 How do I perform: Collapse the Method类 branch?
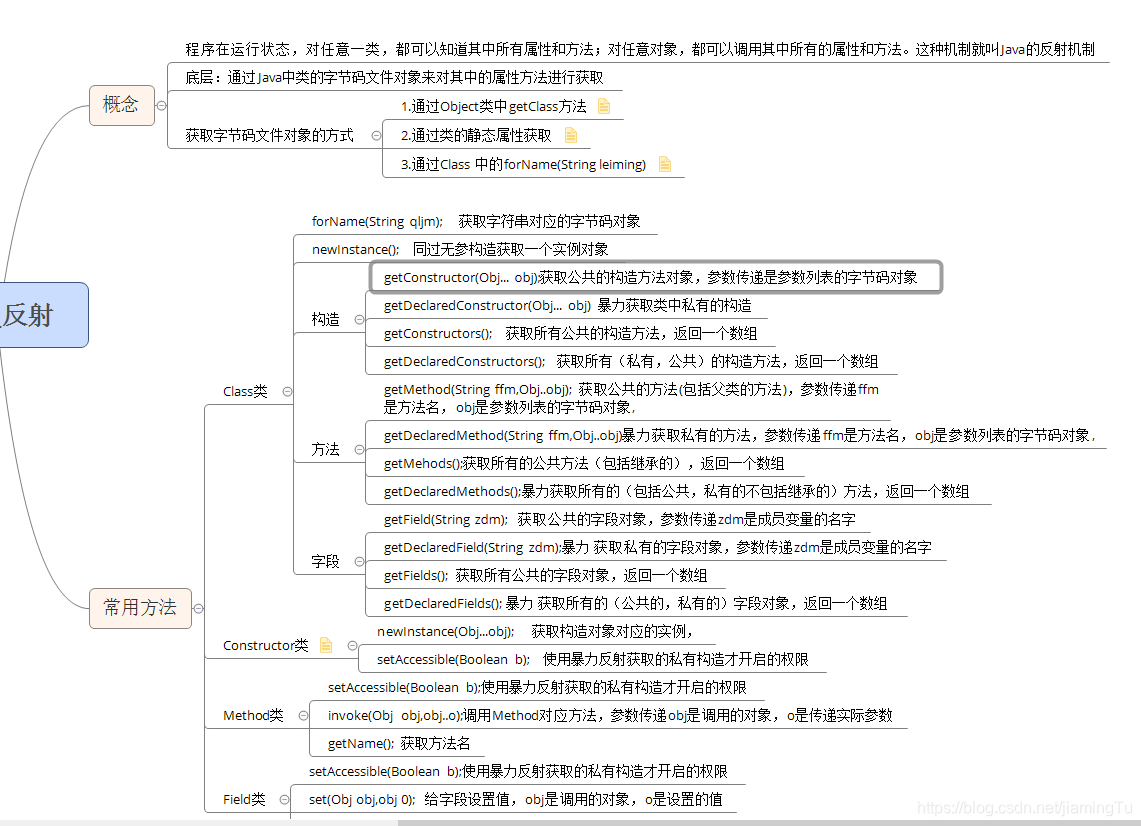pyautogui.click(x=303, y=715)
